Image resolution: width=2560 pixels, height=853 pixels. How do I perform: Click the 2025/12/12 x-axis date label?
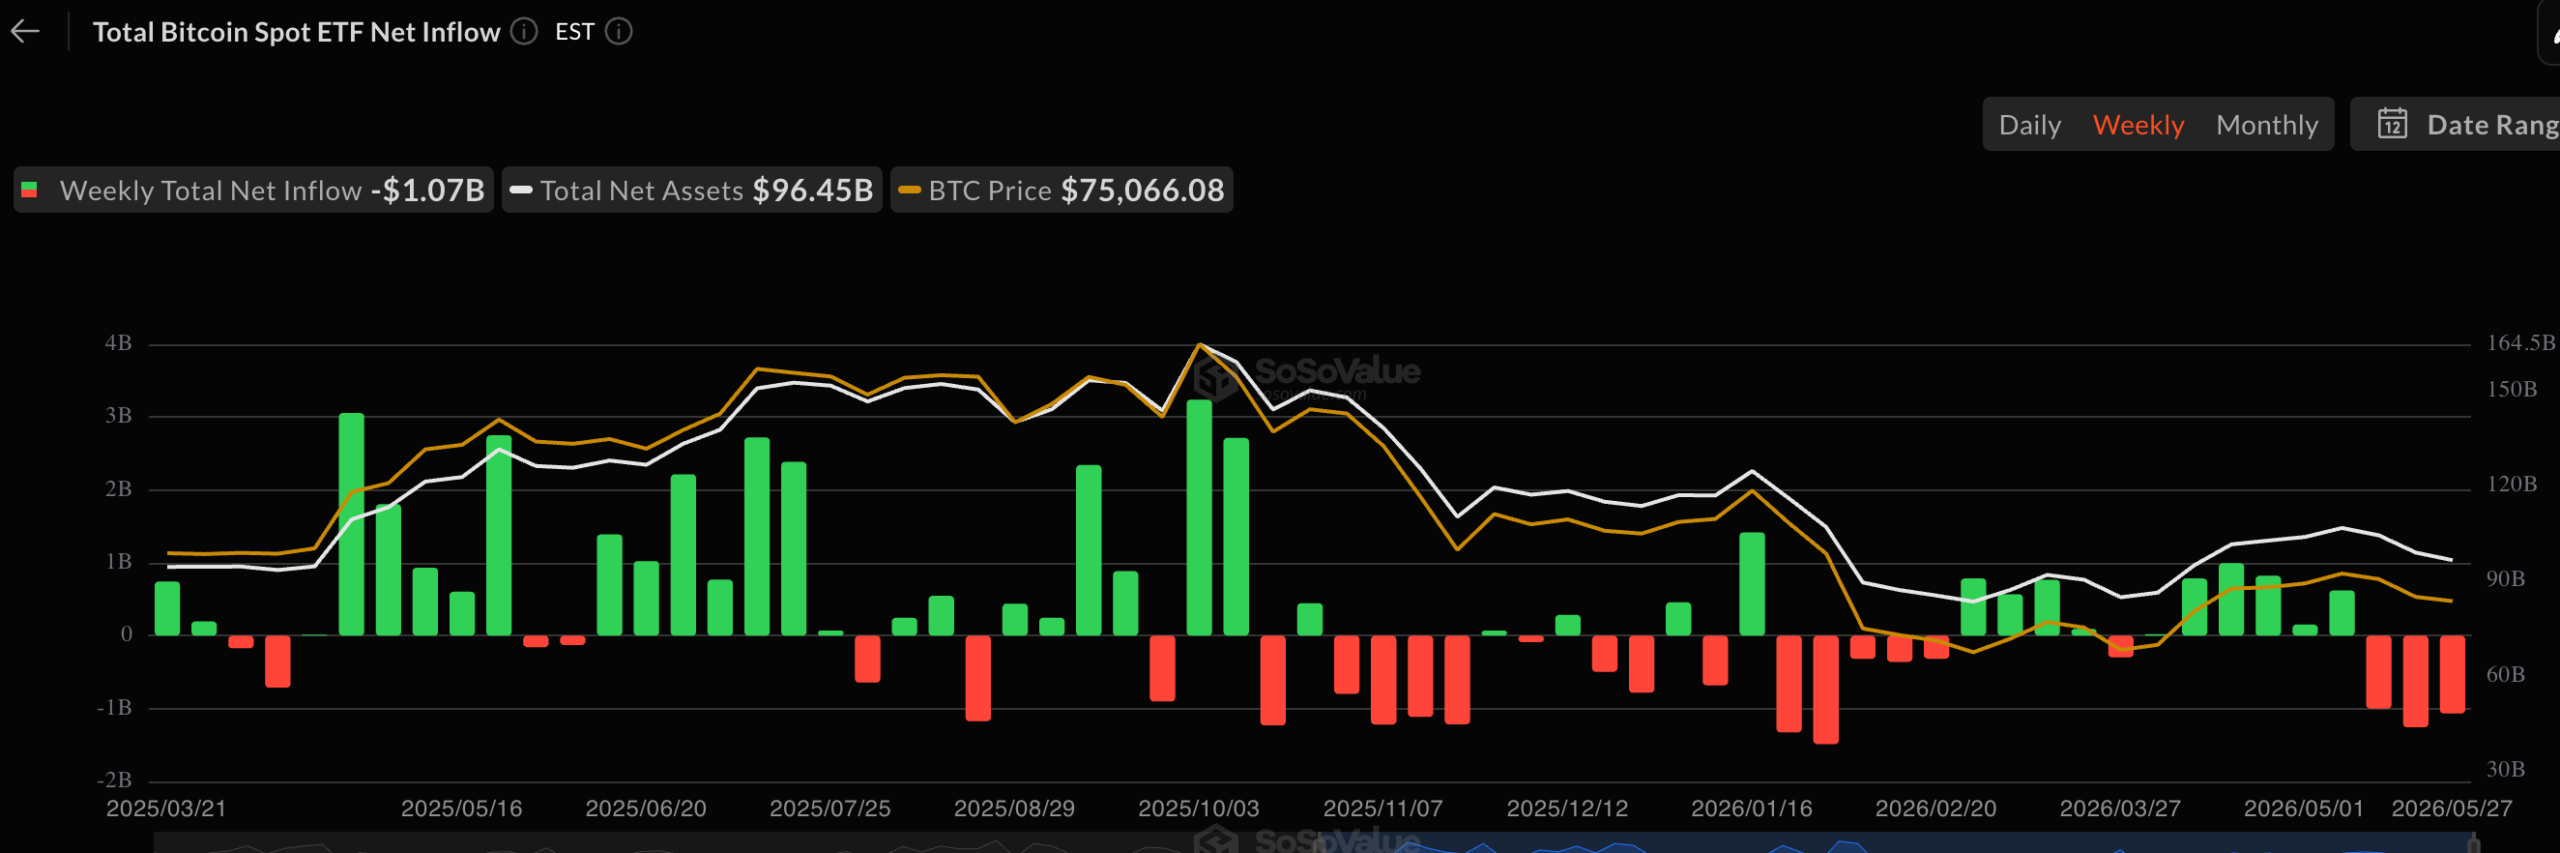1567,808
